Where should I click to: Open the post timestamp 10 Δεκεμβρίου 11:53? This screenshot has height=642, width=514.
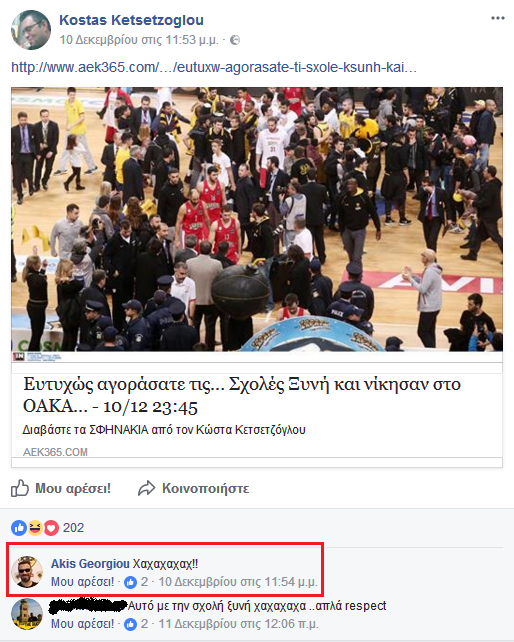(139, 40)
